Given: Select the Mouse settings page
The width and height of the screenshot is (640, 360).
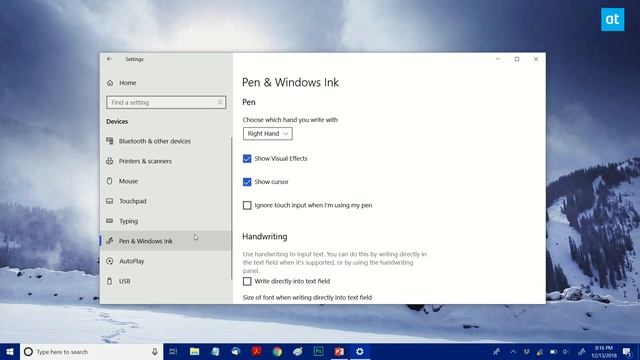Looking at the screenshot, I should 165,181.
